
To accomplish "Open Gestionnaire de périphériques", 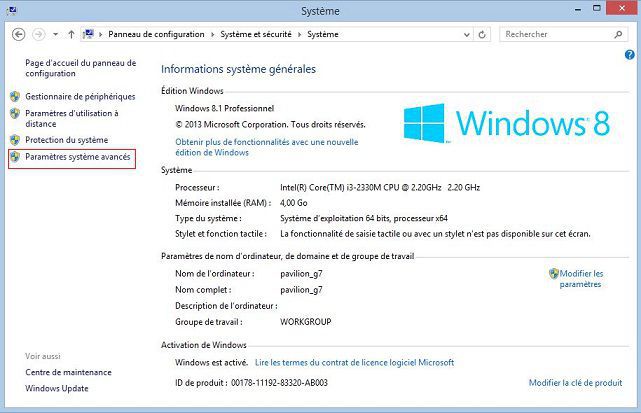I will 80,97.
